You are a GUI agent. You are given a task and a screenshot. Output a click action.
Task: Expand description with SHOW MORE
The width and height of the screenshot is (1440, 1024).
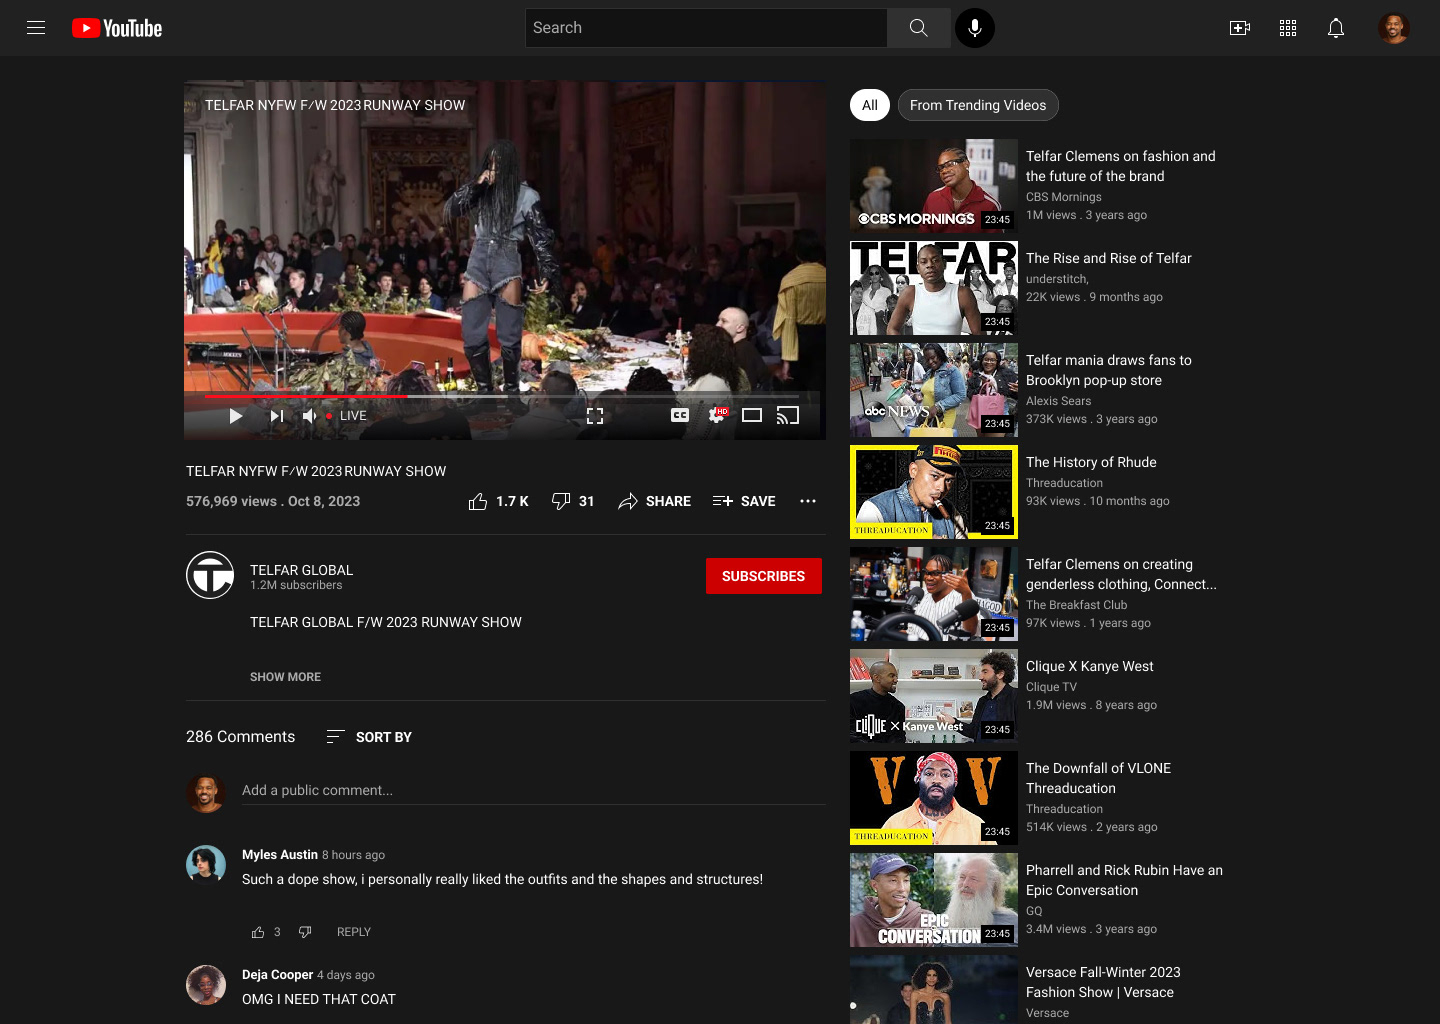coord(285,677)
